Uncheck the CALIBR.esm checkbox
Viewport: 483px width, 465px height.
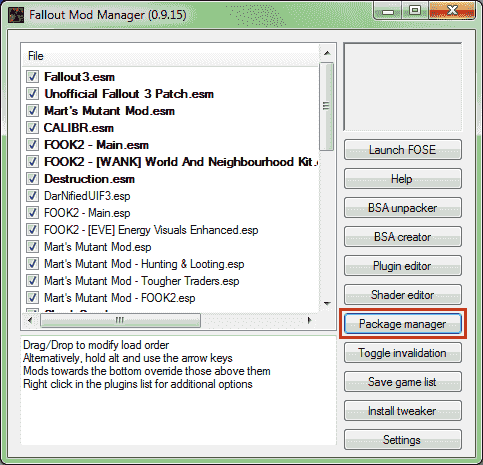(32, 128)
